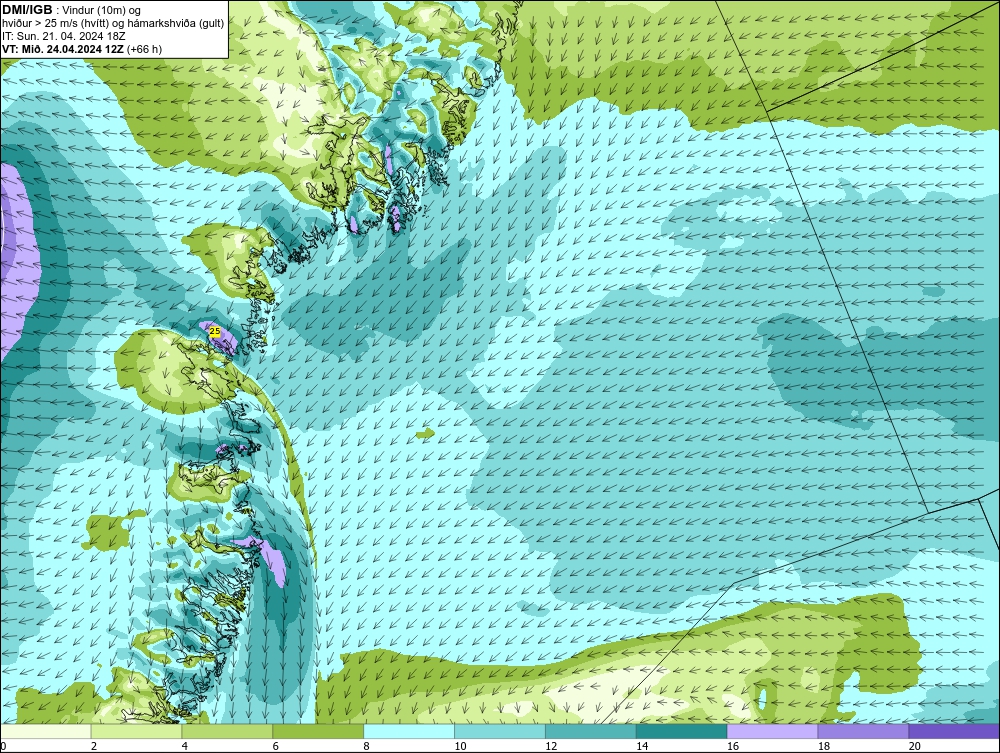Click the yellow 25 gust marker
This screenshot has height=753, width=1000.
215,332
